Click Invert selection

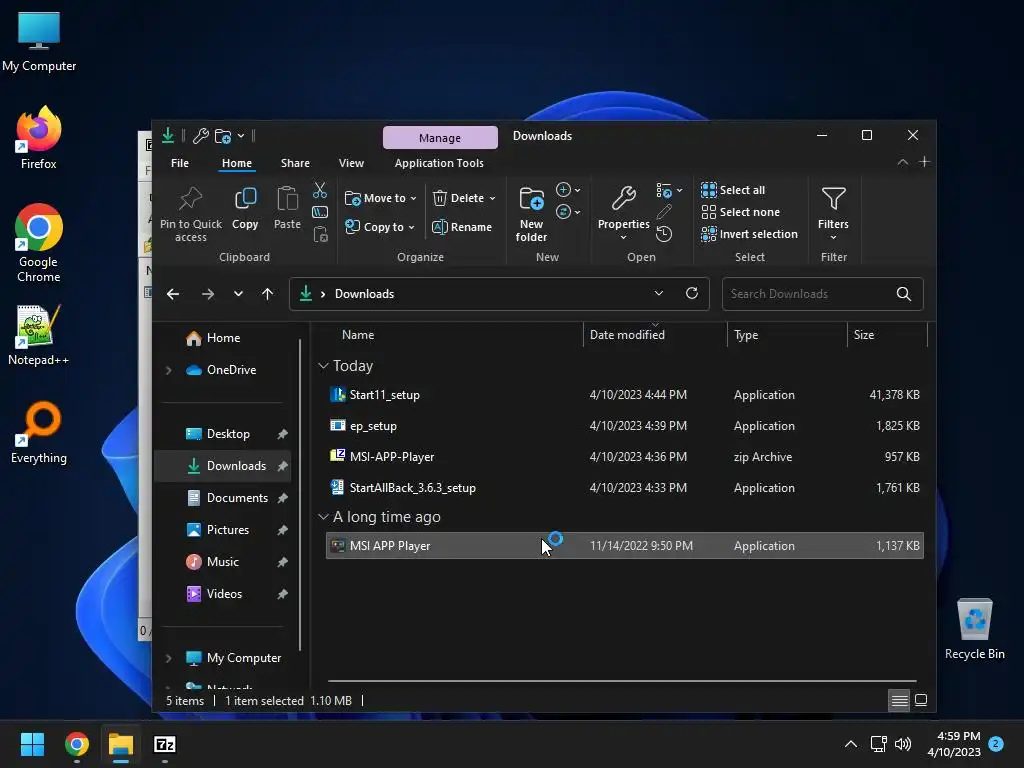(750, 234)
